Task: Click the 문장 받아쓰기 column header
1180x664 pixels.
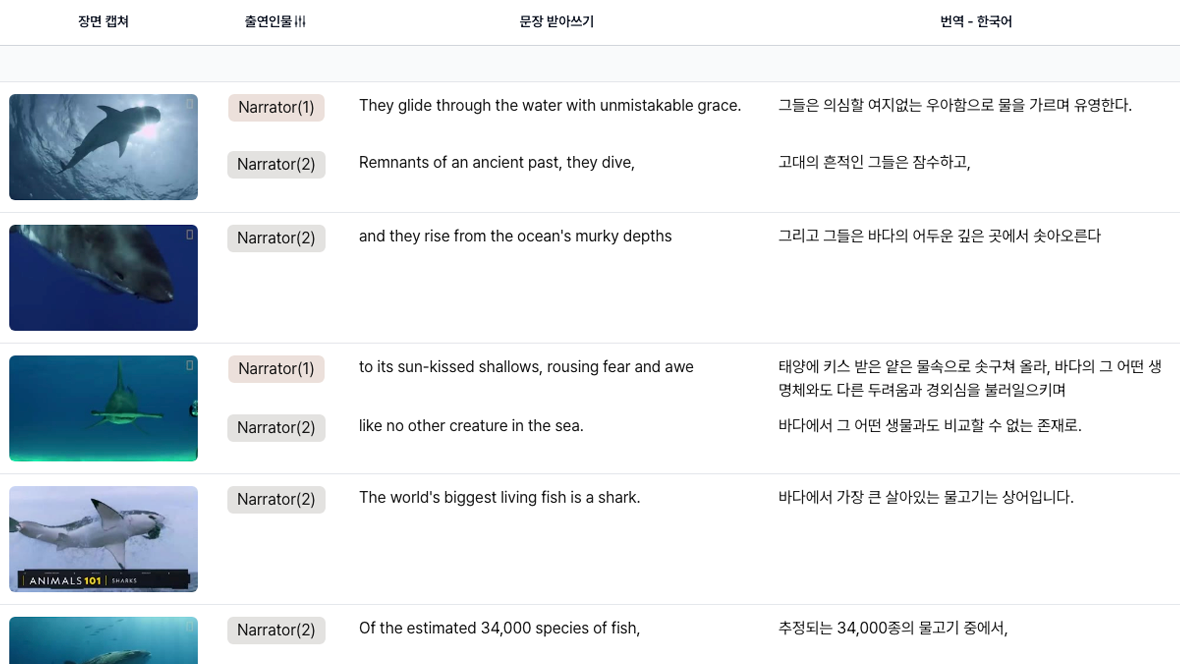Action: click(x=556, y=21)
